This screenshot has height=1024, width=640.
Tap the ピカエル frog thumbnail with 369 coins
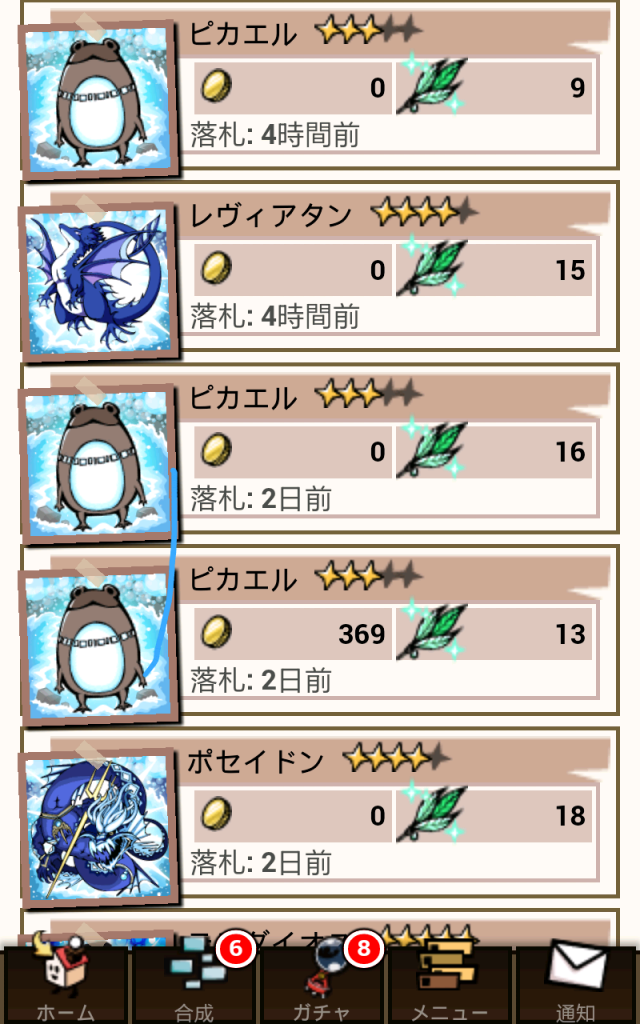[x=98, y=645]
